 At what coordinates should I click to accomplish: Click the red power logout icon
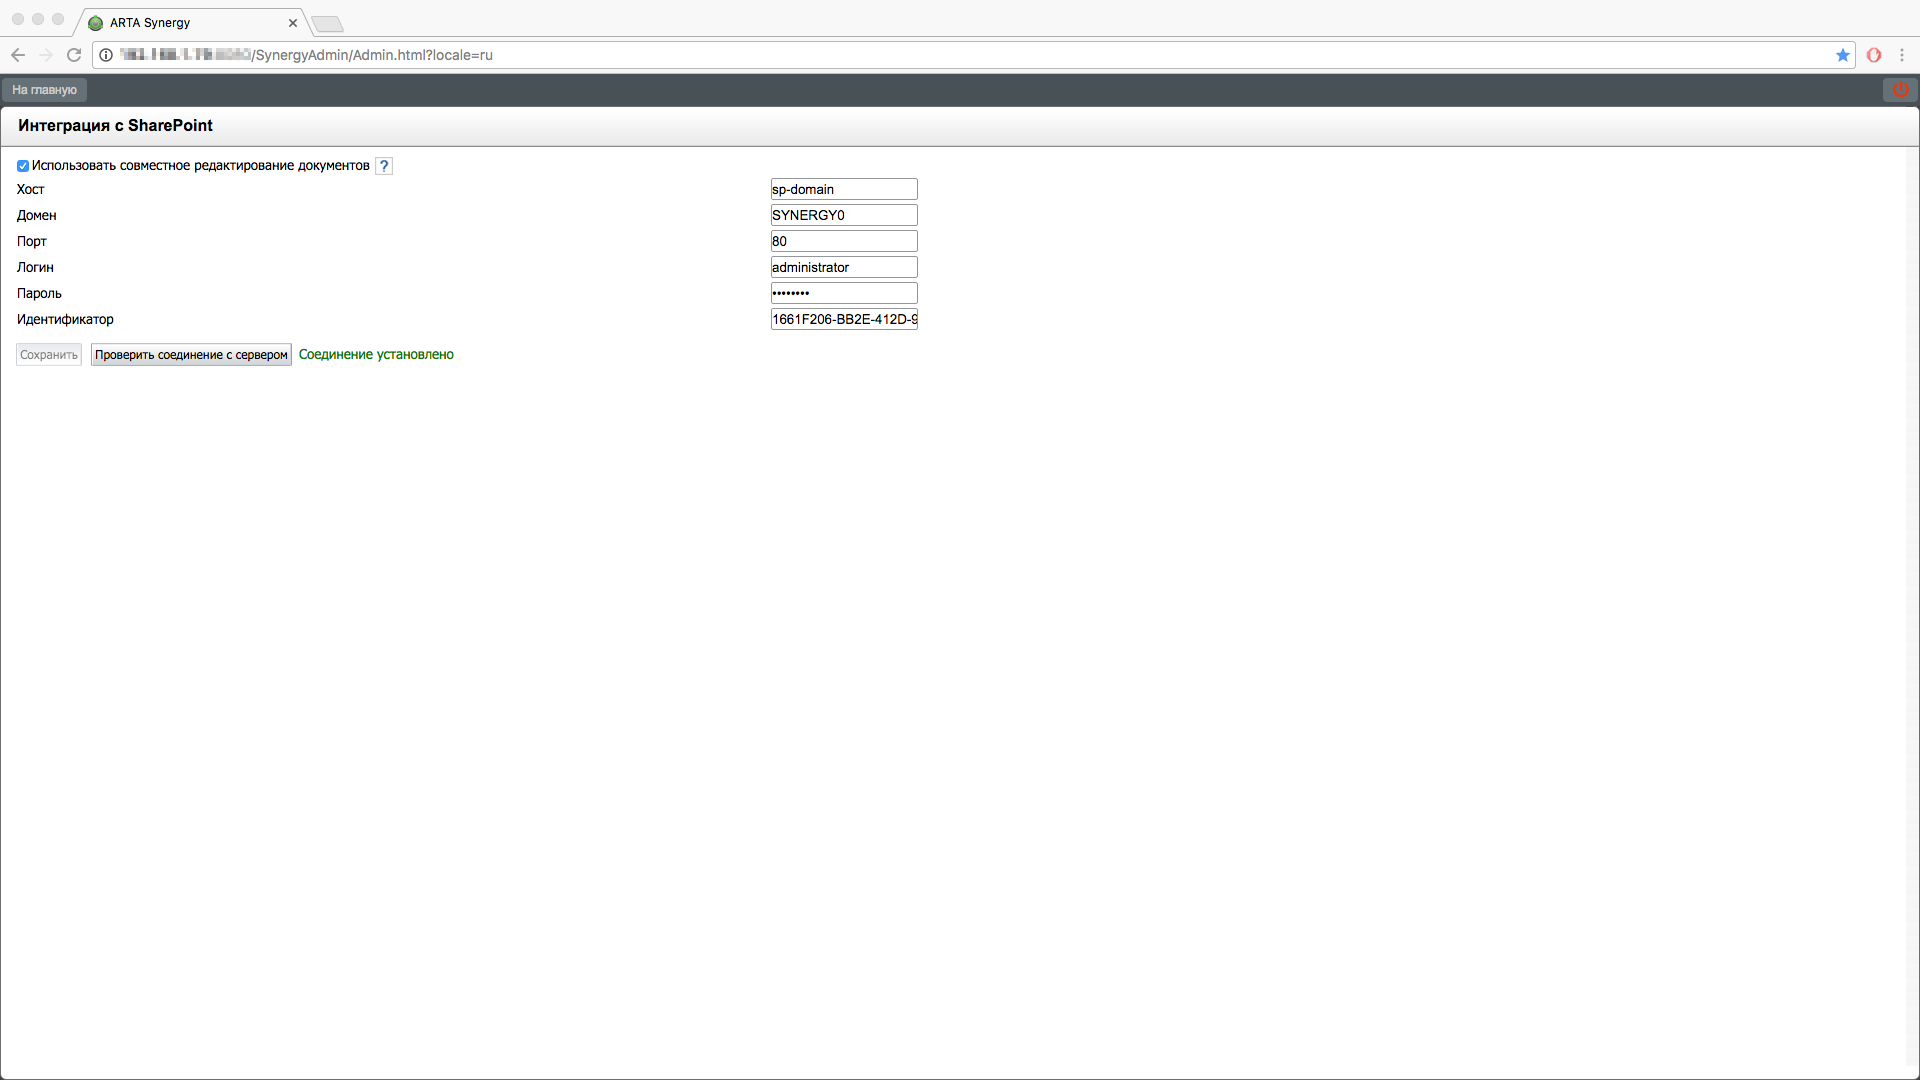tap(1900, 90)
